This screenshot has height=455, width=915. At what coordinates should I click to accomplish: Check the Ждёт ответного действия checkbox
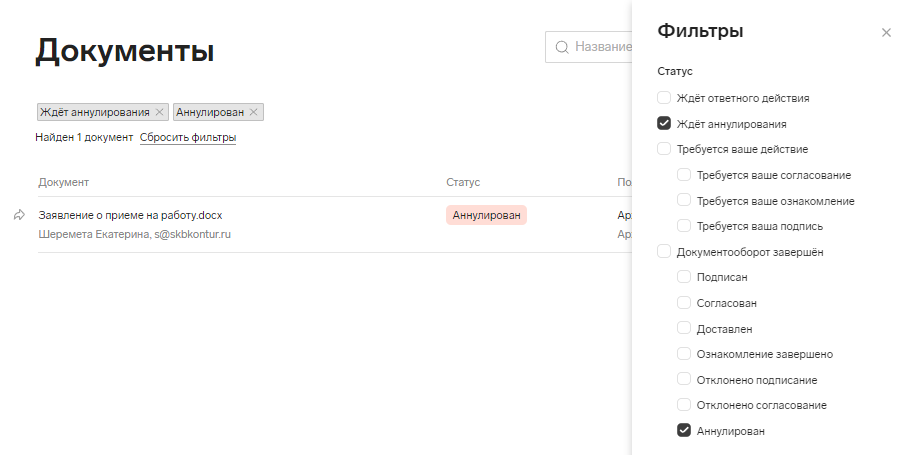(664, 98)
